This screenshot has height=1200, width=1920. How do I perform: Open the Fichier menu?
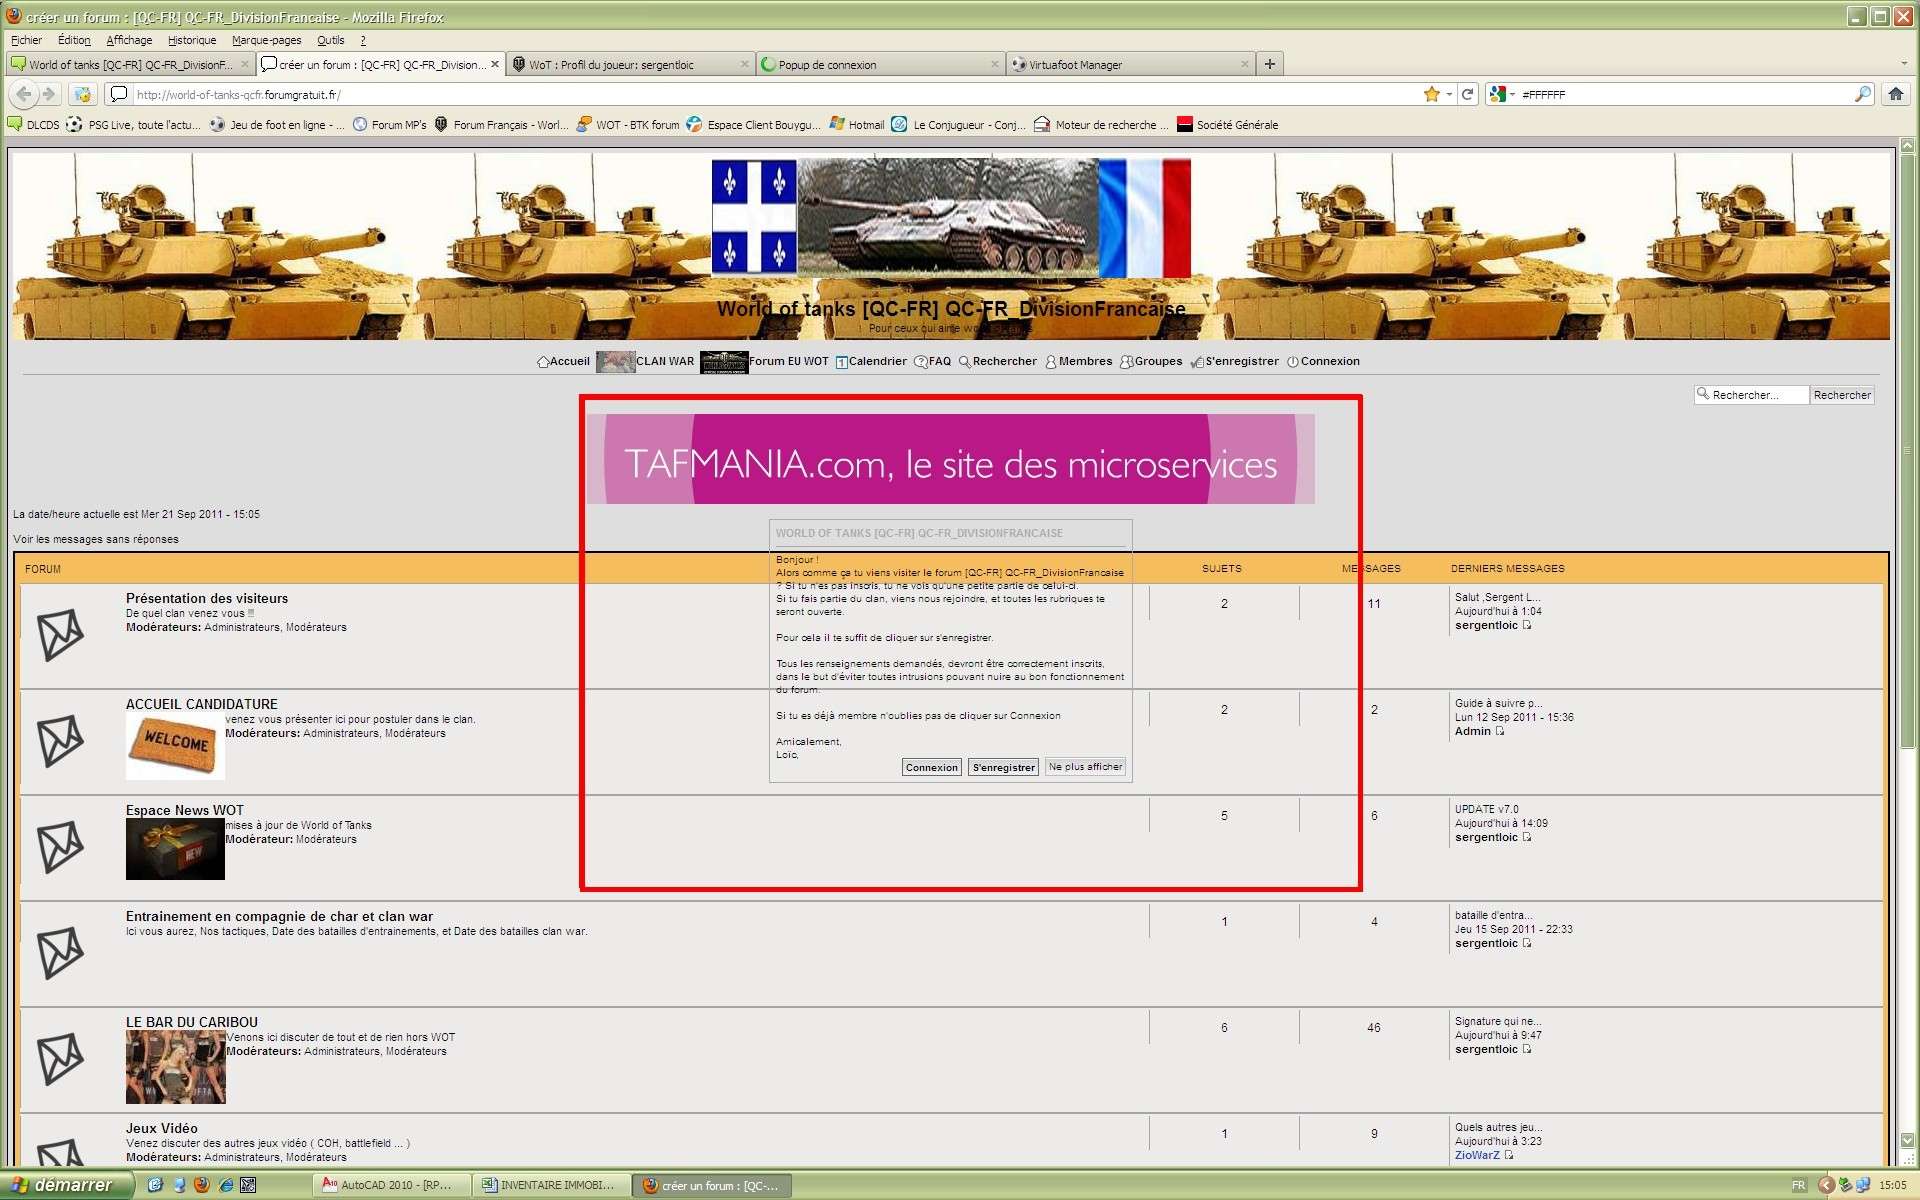coord(27,40)
